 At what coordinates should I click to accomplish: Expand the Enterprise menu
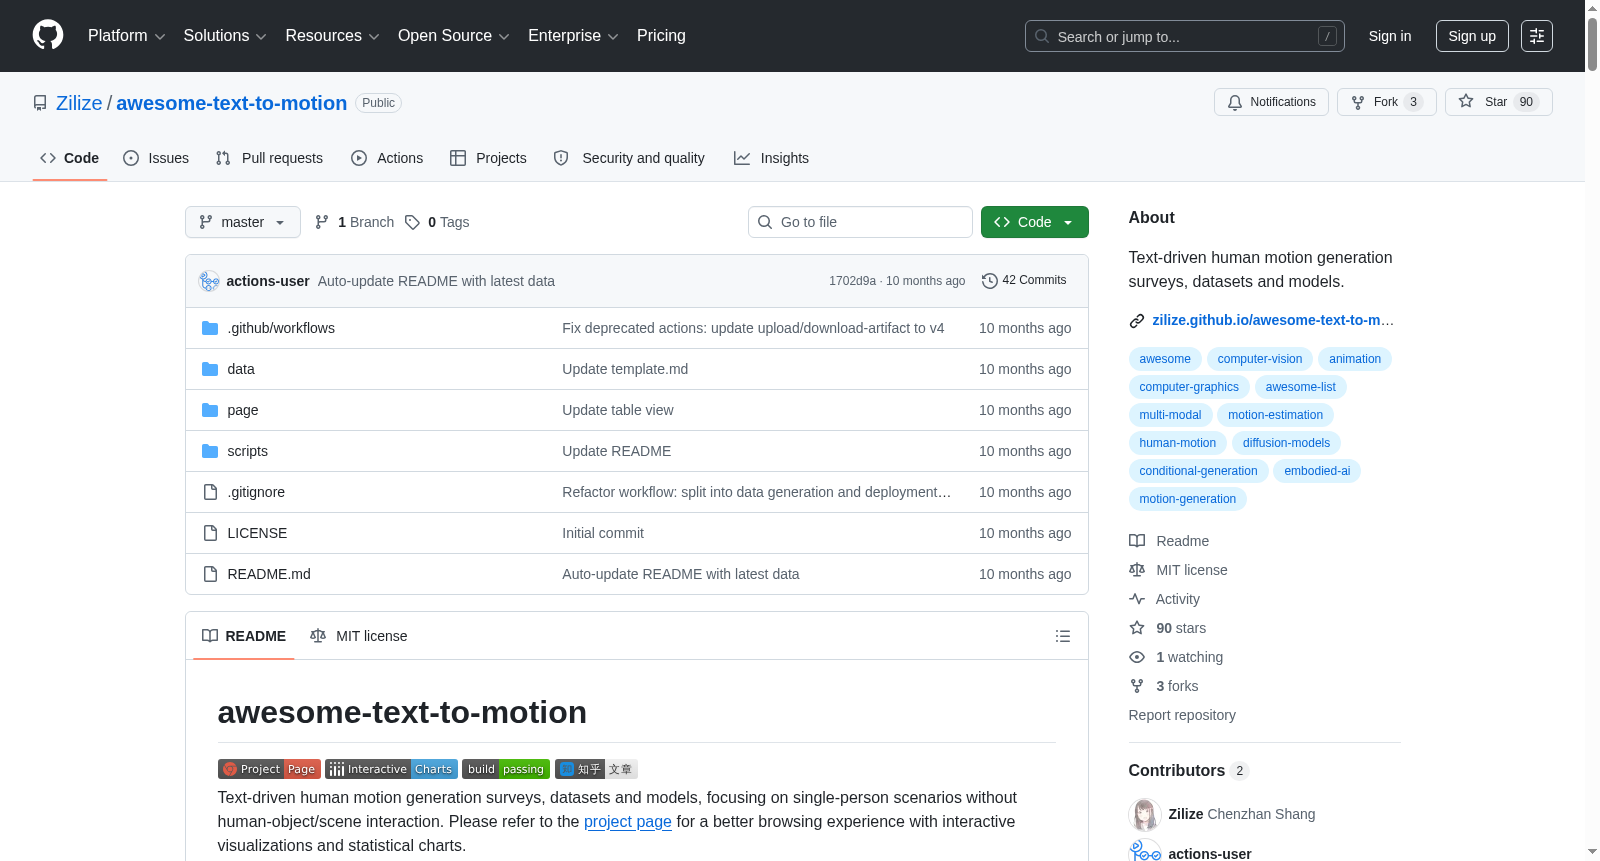(x=573, y=36)
